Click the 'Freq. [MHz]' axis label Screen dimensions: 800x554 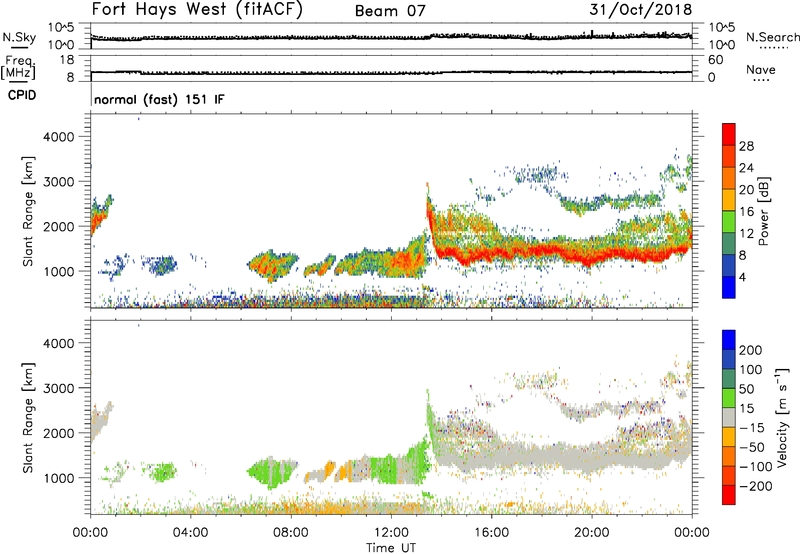(x=19, y=68)
